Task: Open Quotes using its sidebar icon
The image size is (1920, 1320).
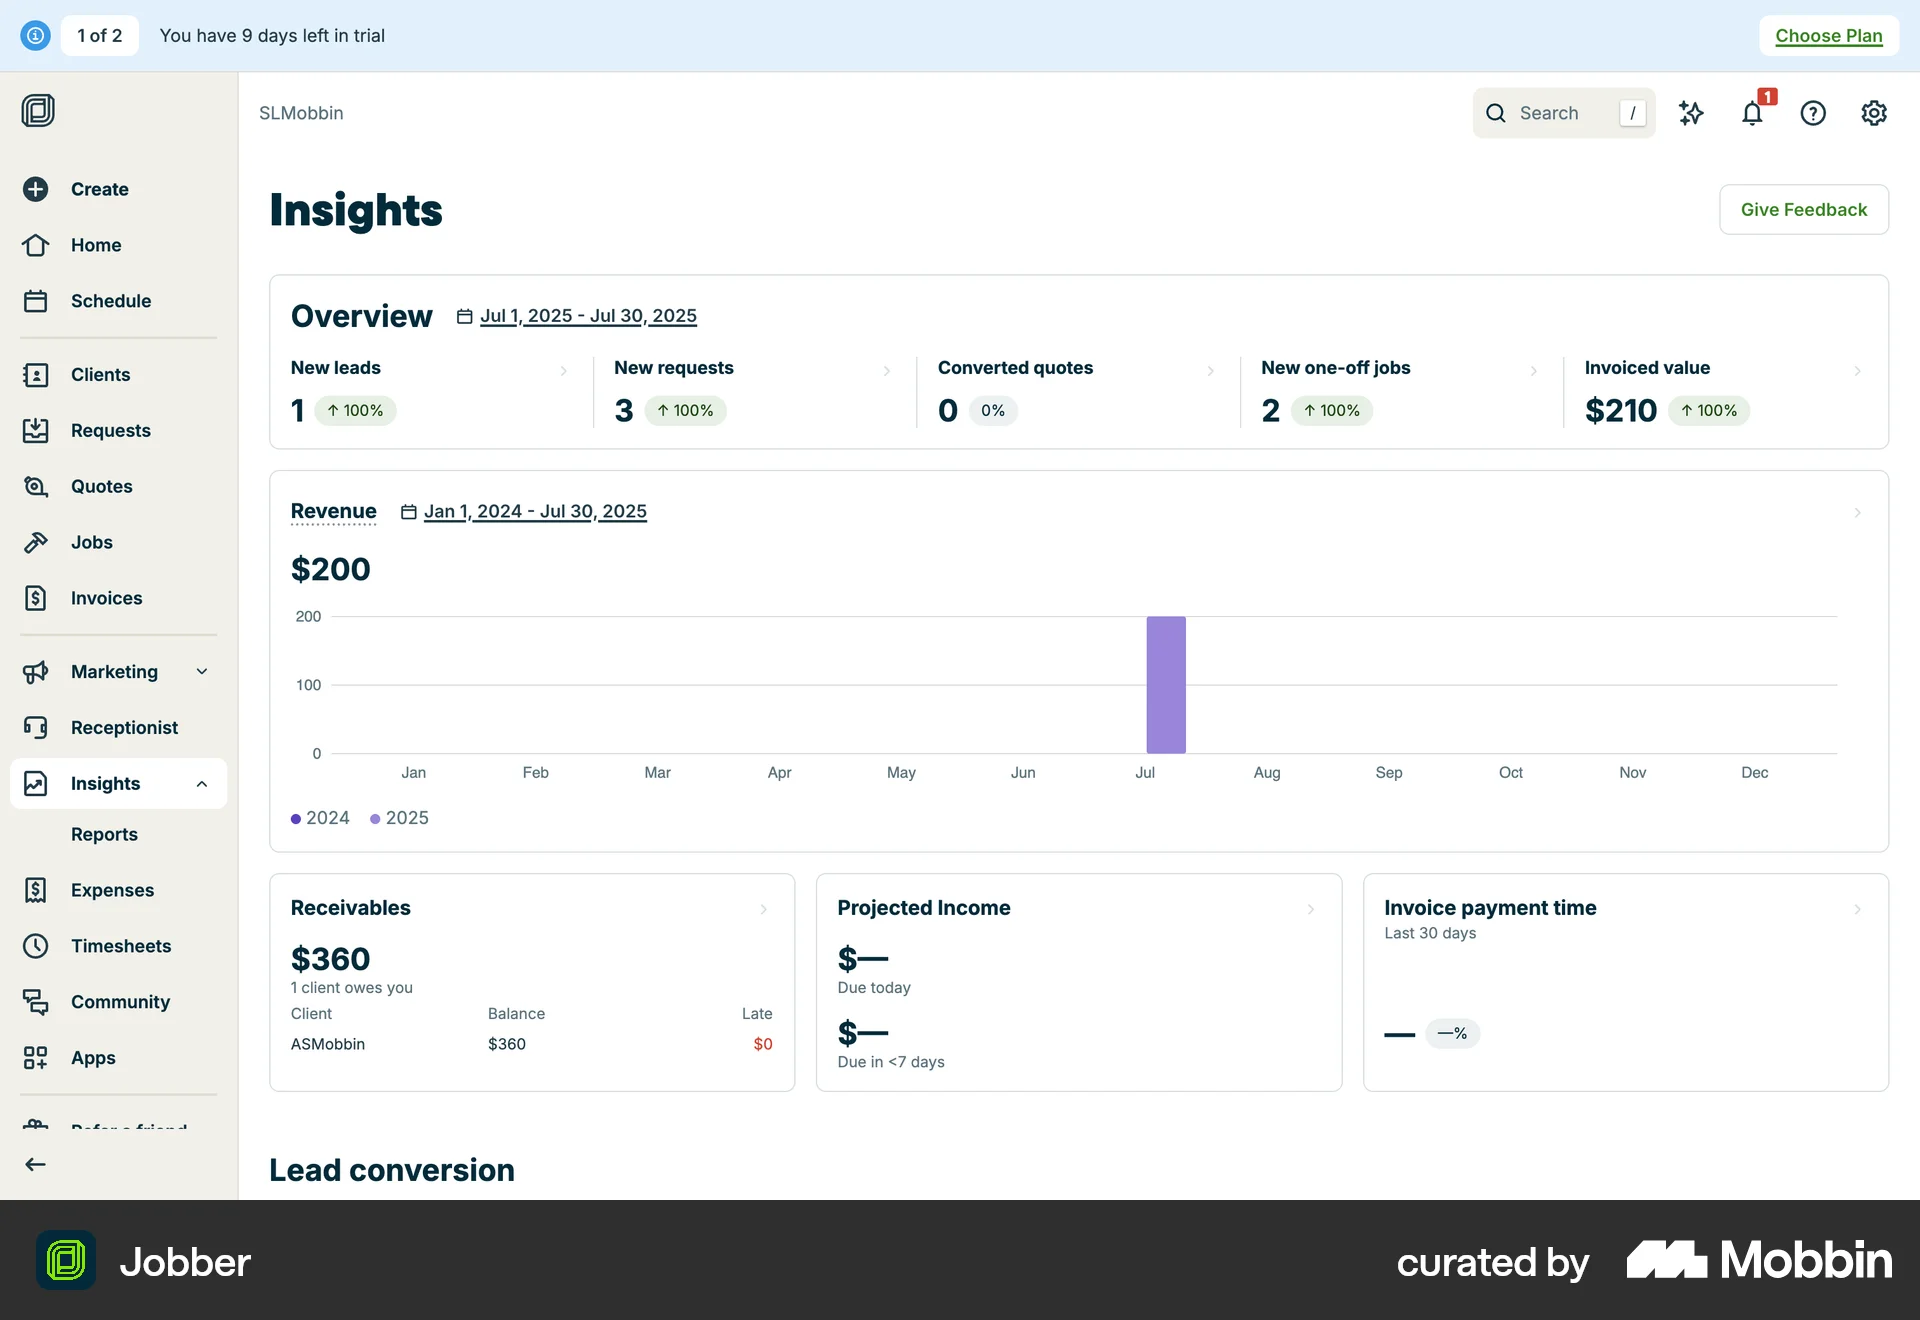Action: [35, 486]
